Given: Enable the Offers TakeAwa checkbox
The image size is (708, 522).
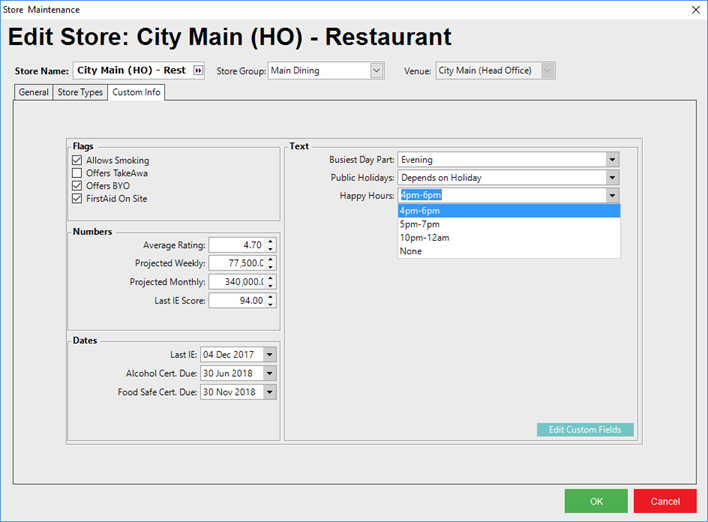Looking at the screenshot, I should [77, 173].
